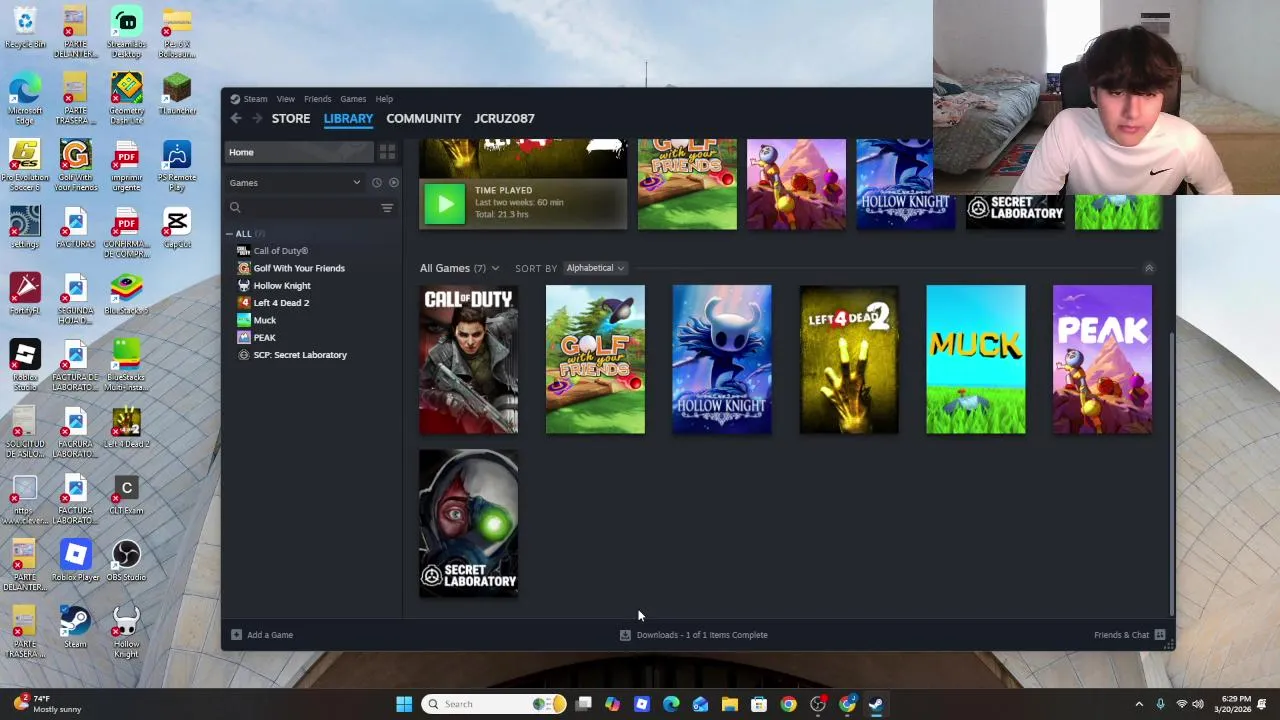Image resolution: width=1280 pixels, height=720 pixels.
Task: Switch to the COMMUNITY tab
Action: point(424,118)
